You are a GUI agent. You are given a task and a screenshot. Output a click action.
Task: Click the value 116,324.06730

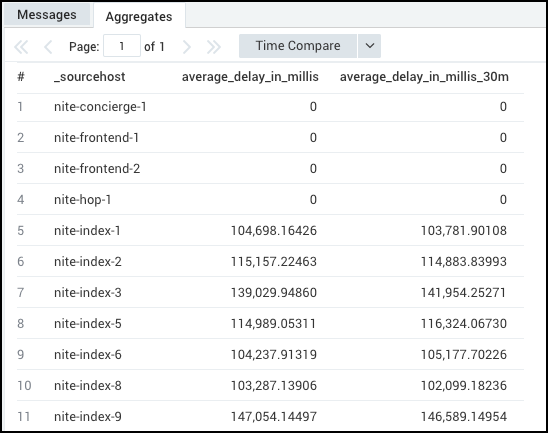[x=463, y=324]
